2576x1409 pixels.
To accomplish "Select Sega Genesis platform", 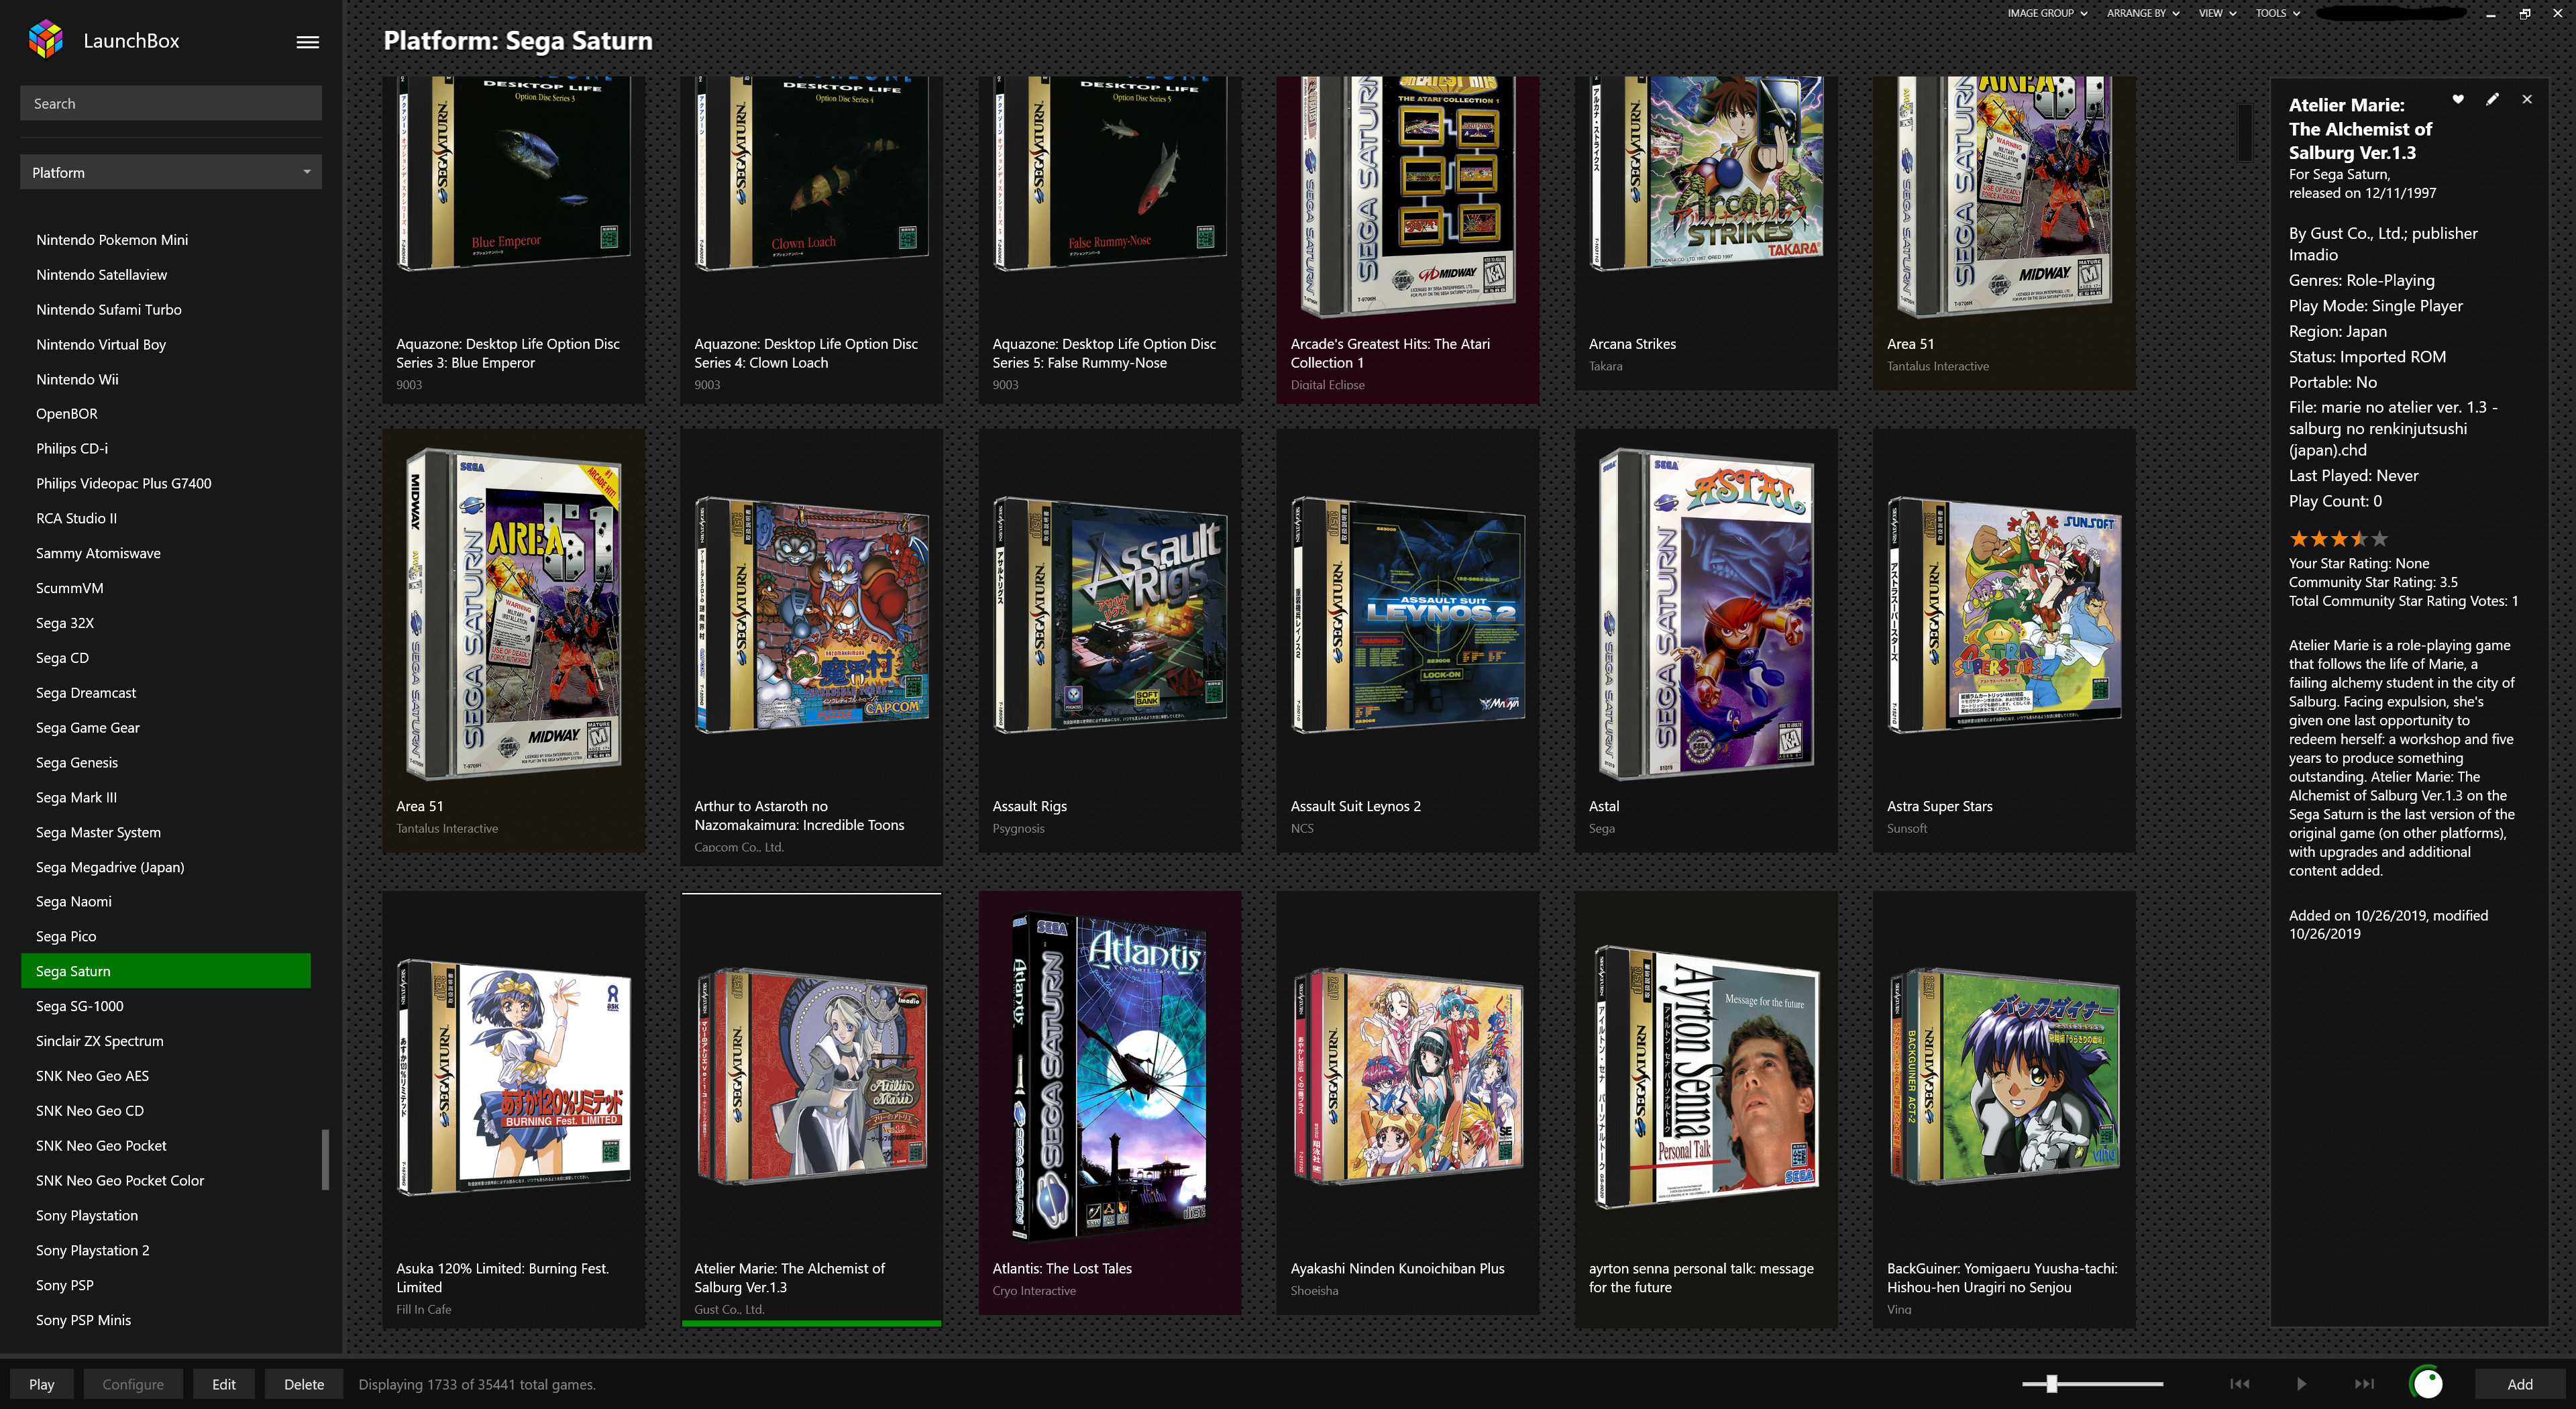I will 77,762.
